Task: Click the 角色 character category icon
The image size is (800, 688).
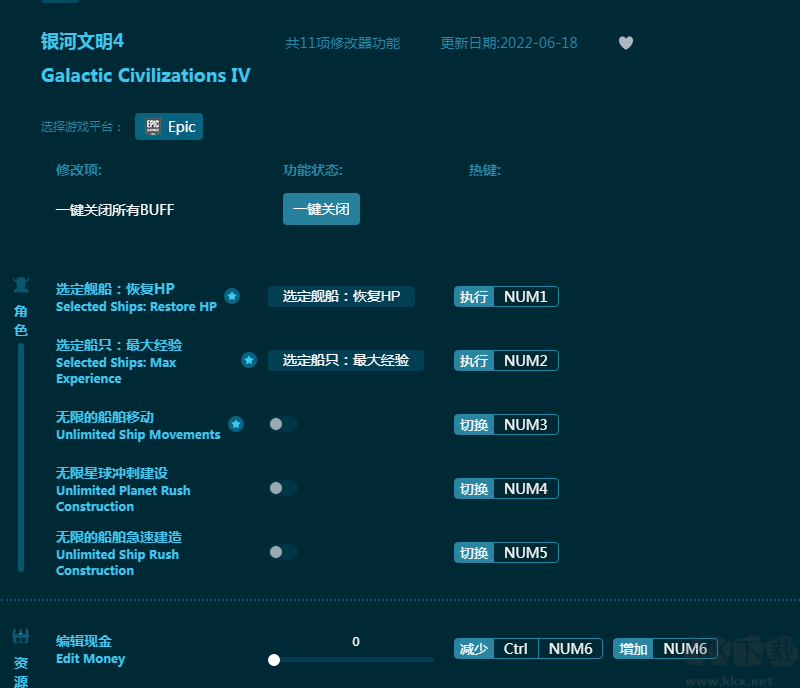Action: 21,285
